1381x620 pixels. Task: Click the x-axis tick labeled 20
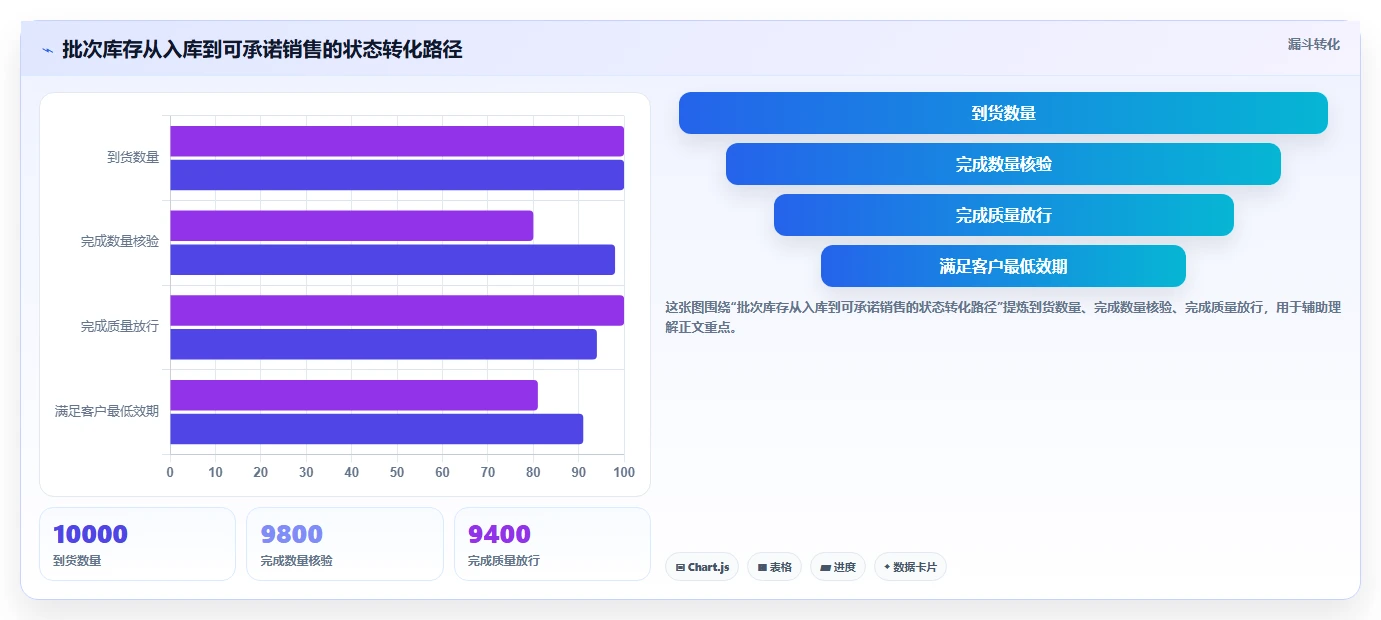pos(261,472)
